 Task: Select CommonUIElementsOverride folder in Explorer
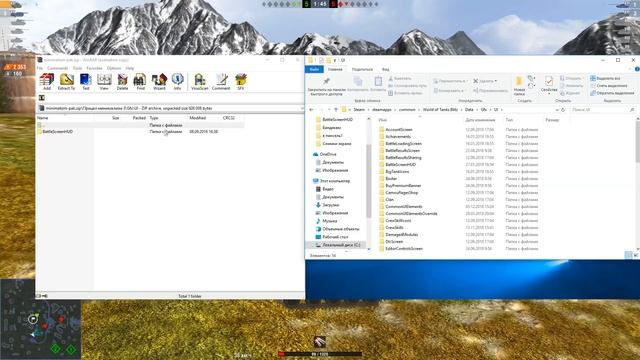[411, 213]
